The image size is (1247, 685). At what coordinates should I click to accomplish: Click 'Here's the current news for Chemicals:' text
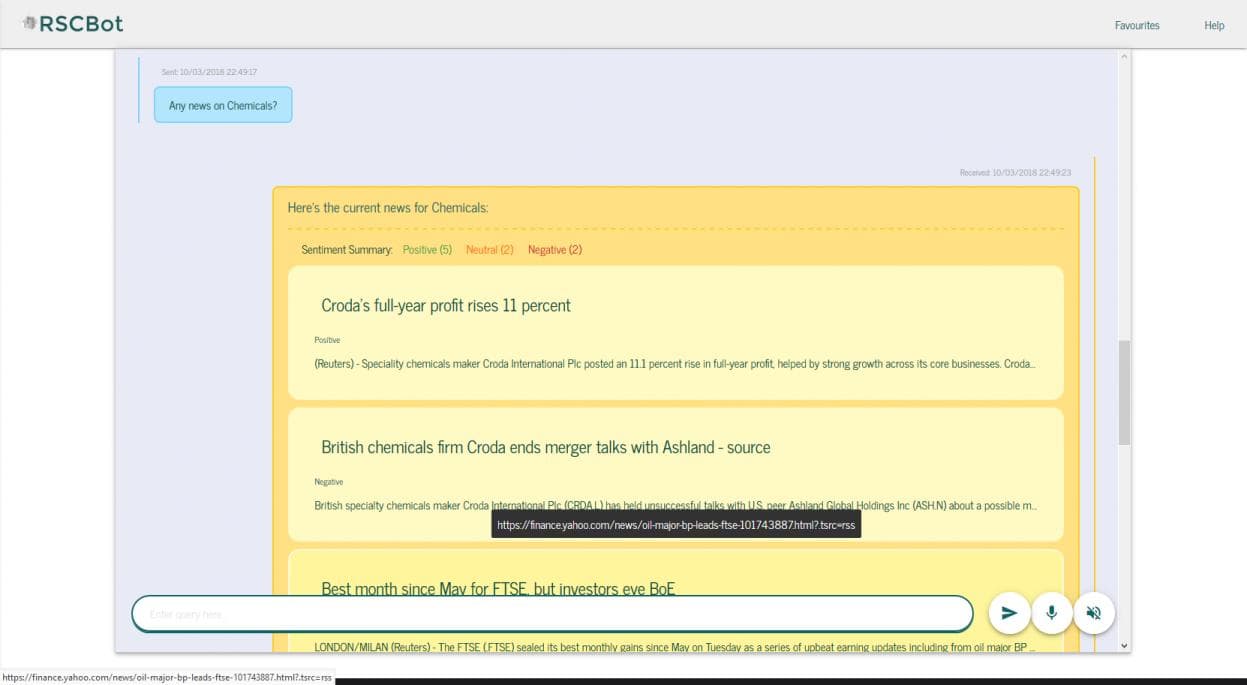pyautogui.click(x=388, y=208)
